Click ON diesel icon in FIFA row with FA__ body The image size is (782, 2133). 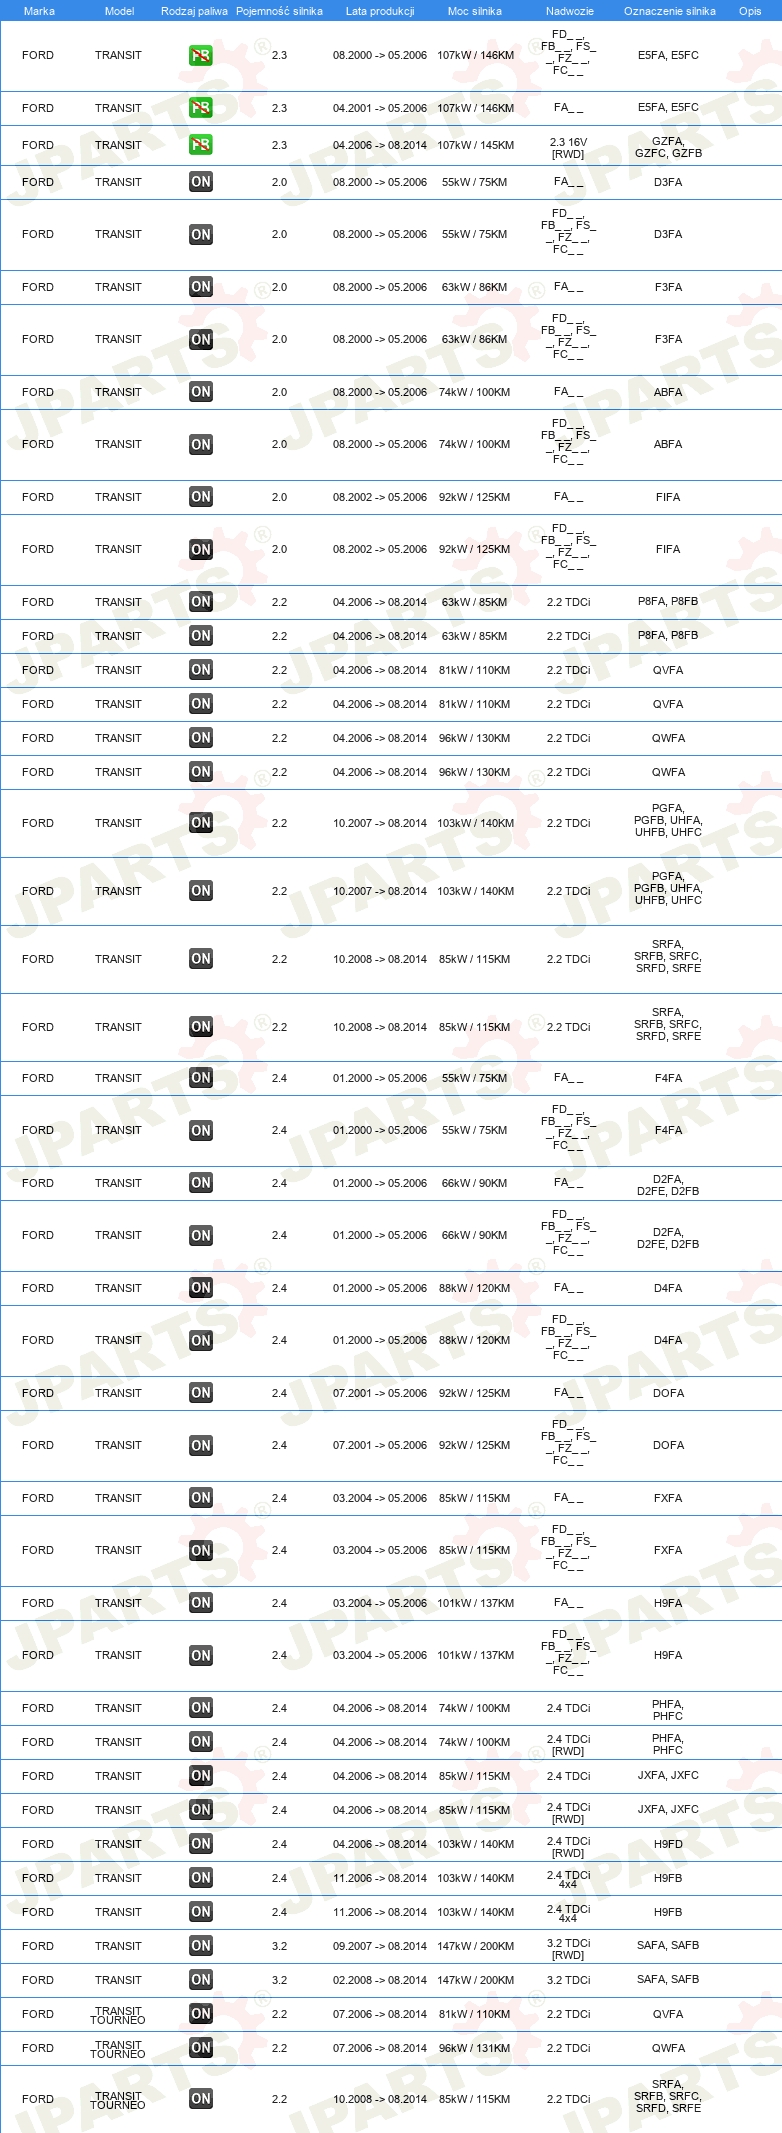[x=201, y=497]
